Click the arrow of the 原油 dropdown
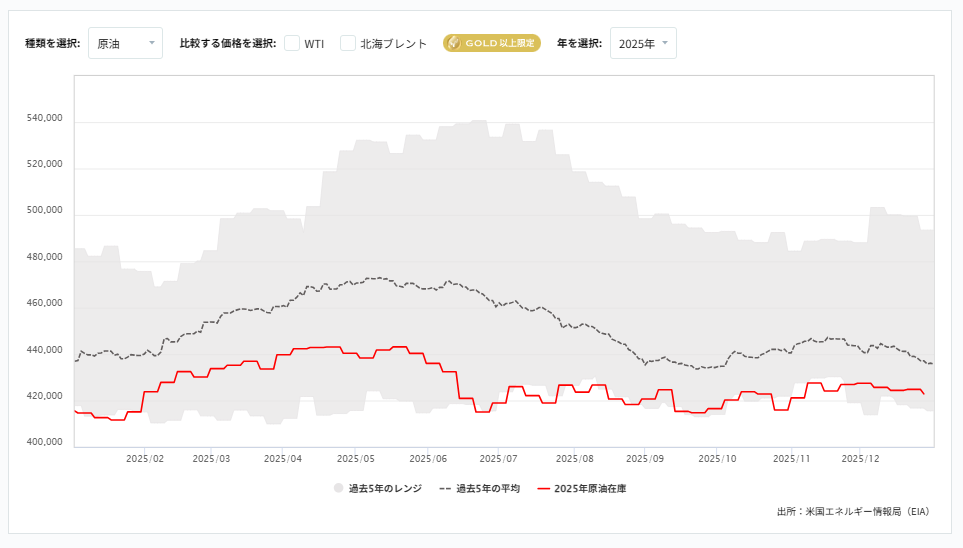Screen dimensions: 963x548 [x=152, y=43]
